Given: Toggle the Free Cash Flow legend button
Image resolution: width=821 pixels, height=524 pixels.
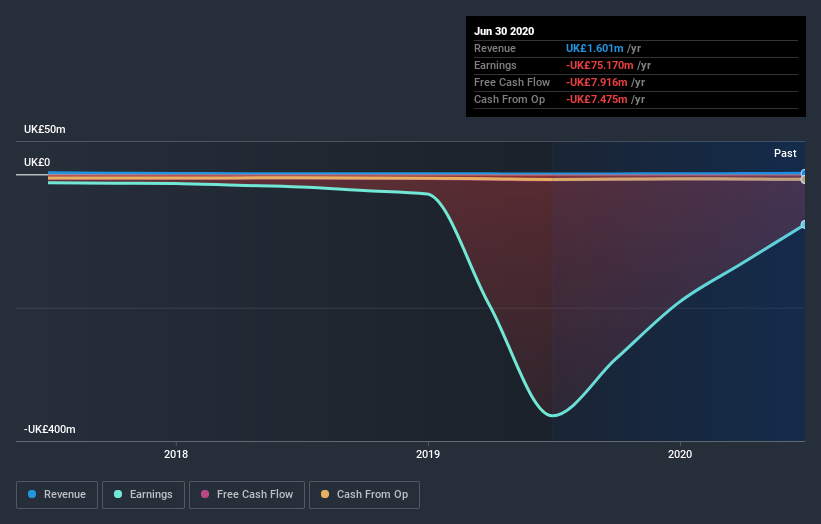Looking at the screenshot, I should (x=247, y=495).
